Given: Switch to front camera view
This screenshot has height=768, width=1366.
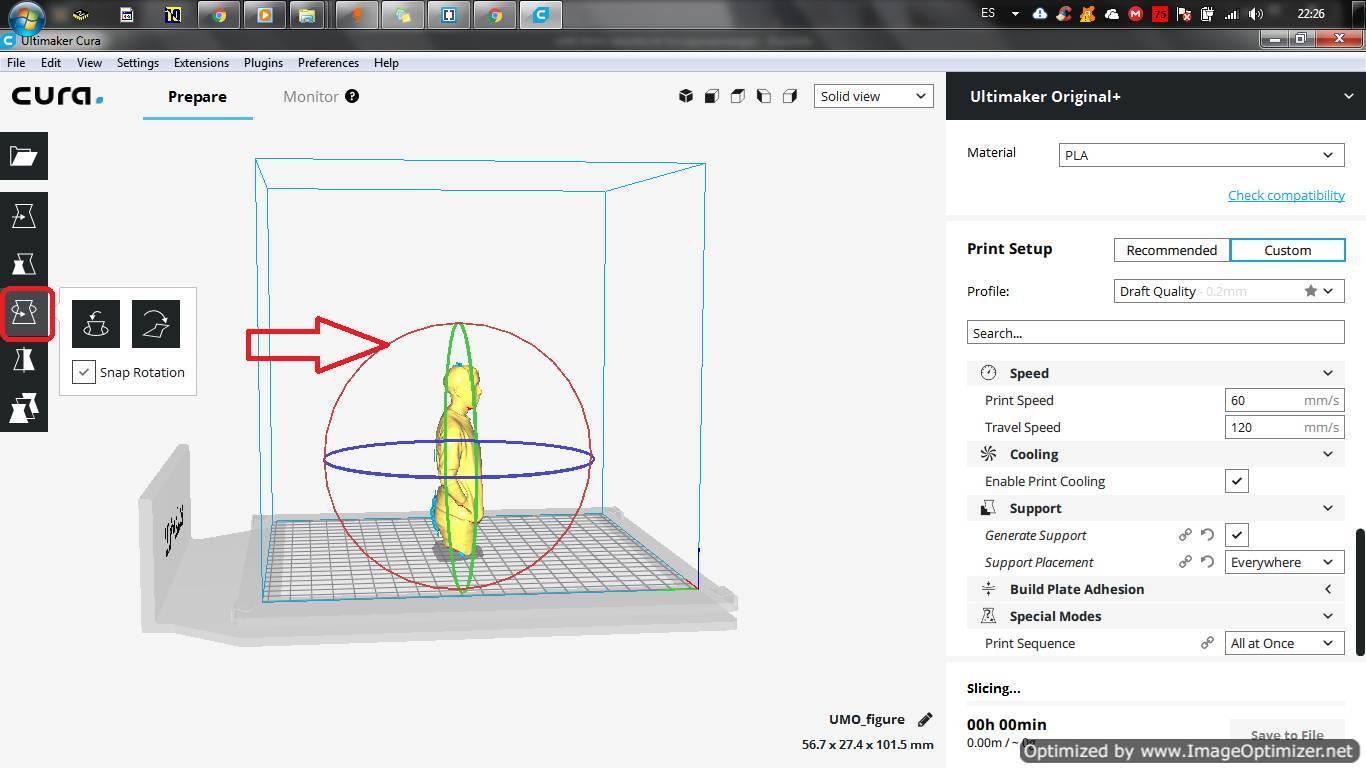Looking at the screenshot, I should [712, 96].
